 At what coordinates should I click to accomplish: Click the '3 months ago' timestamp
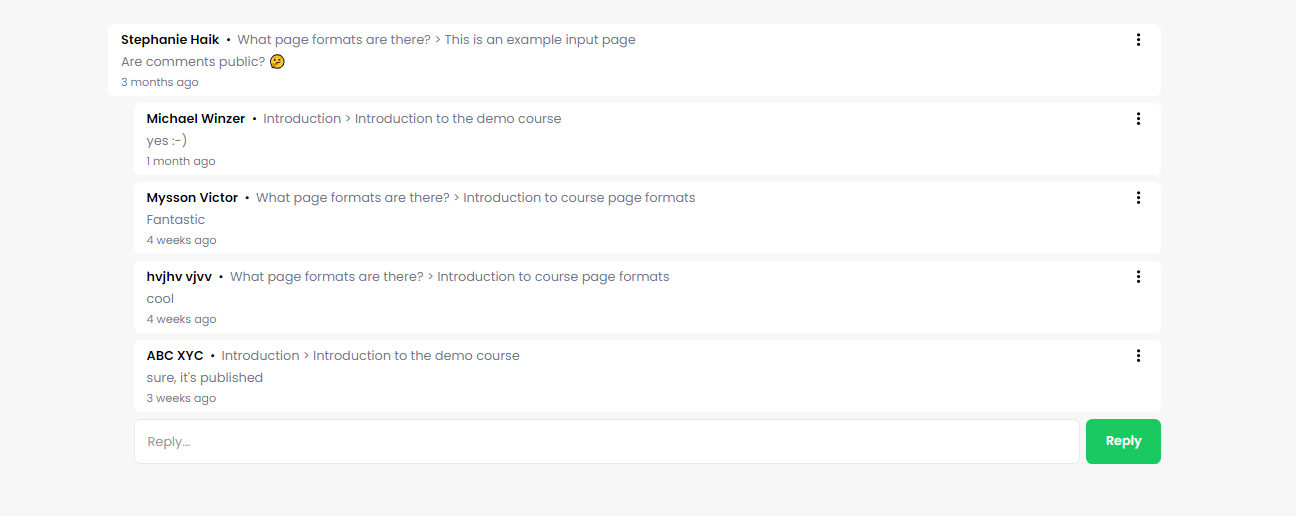(x=160, y=82)
